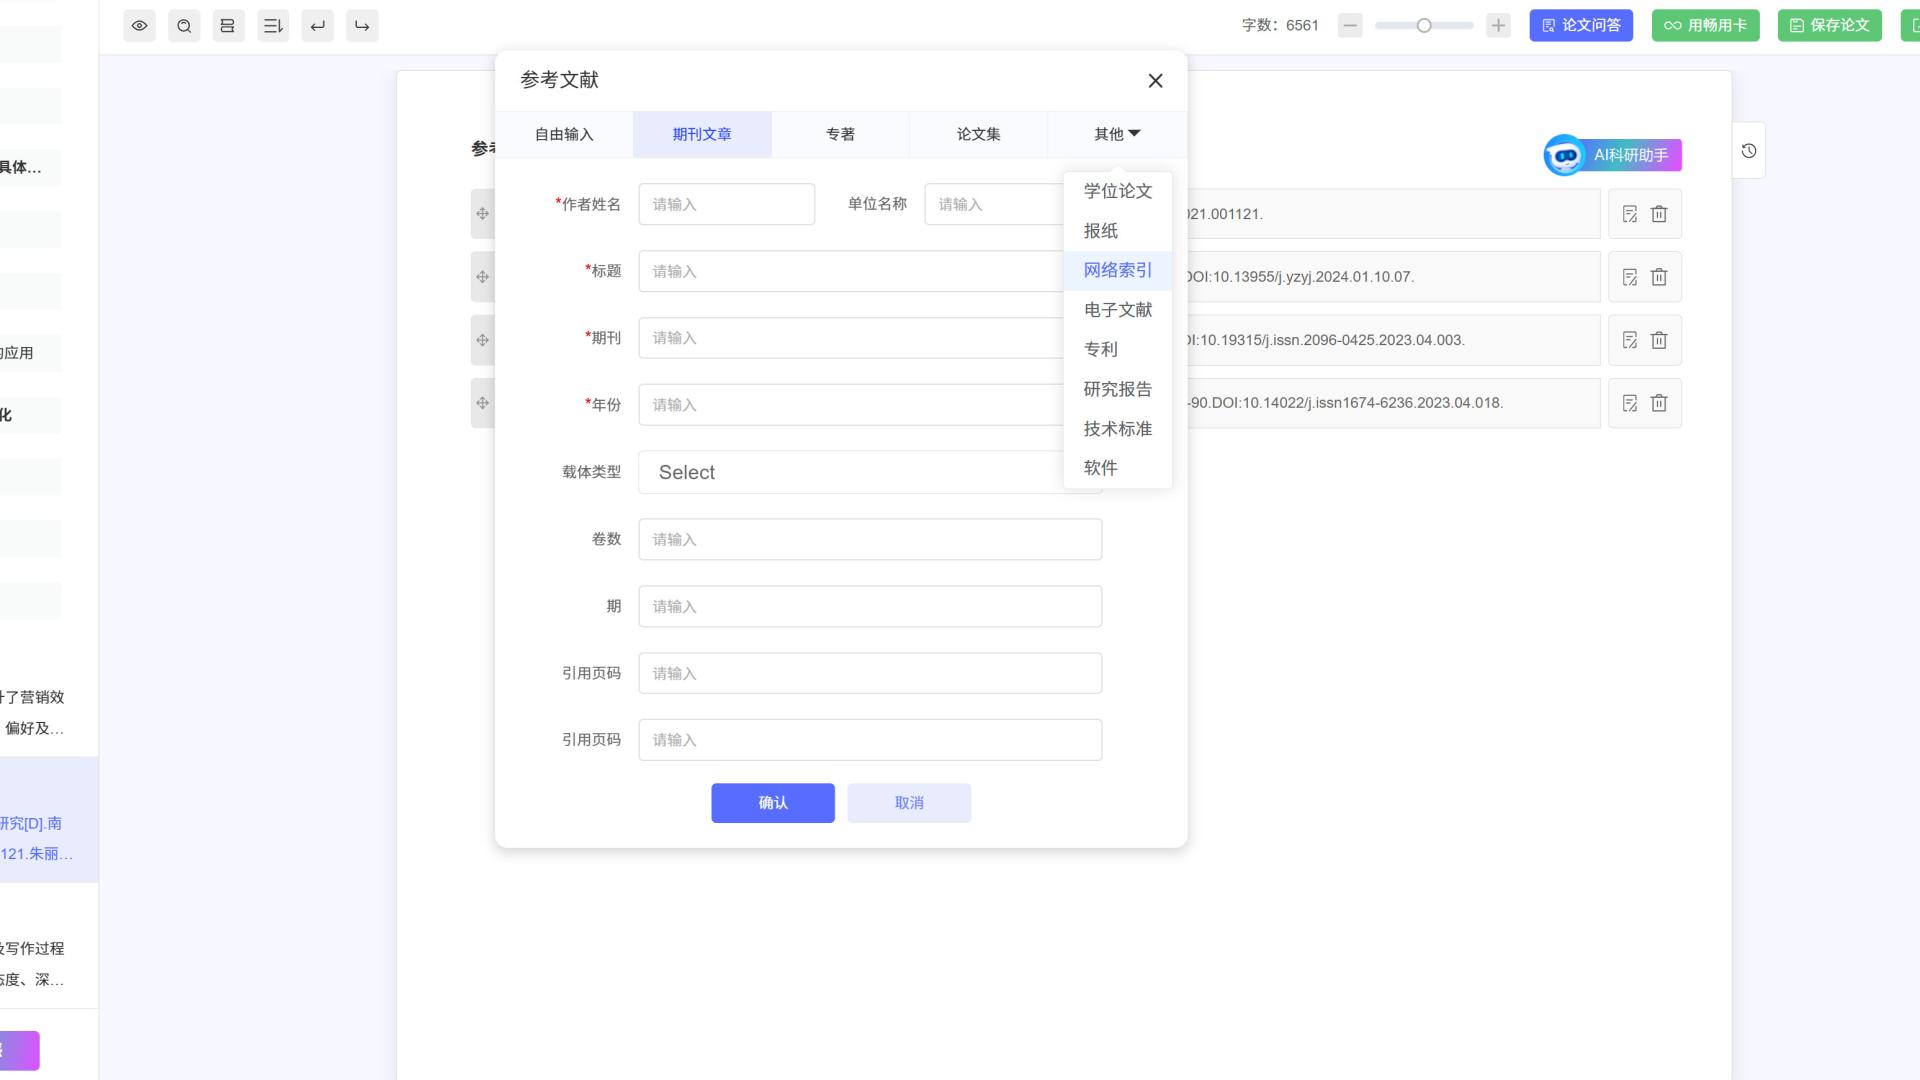Screen dimensions: 1920x1080
Task: Click the 确认 confirm button
Action: [x=772, y=802]
